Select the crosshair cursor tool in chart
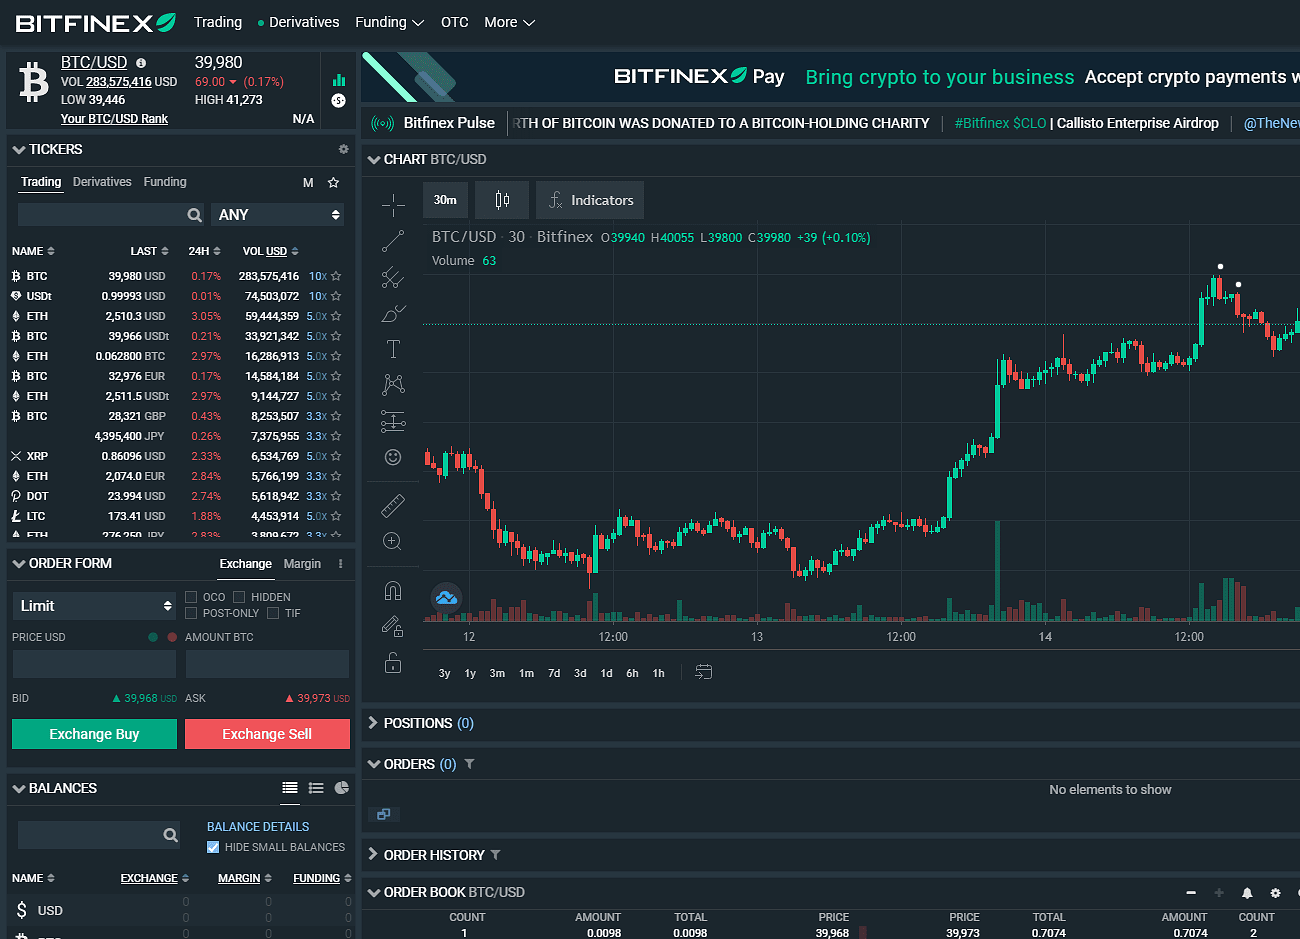This screenshot has height=939, width=1300. point(393,205)
